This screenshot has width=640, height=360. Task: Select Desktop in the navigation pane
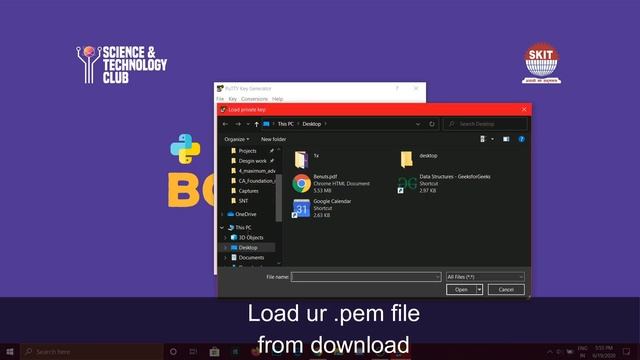click(x=248, y=248)
